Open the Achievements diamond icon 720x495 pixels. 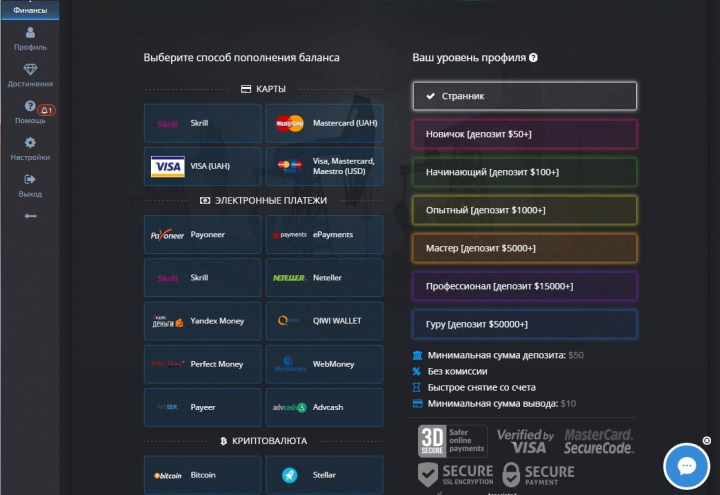pyautogui.click(x=29, y=76)
